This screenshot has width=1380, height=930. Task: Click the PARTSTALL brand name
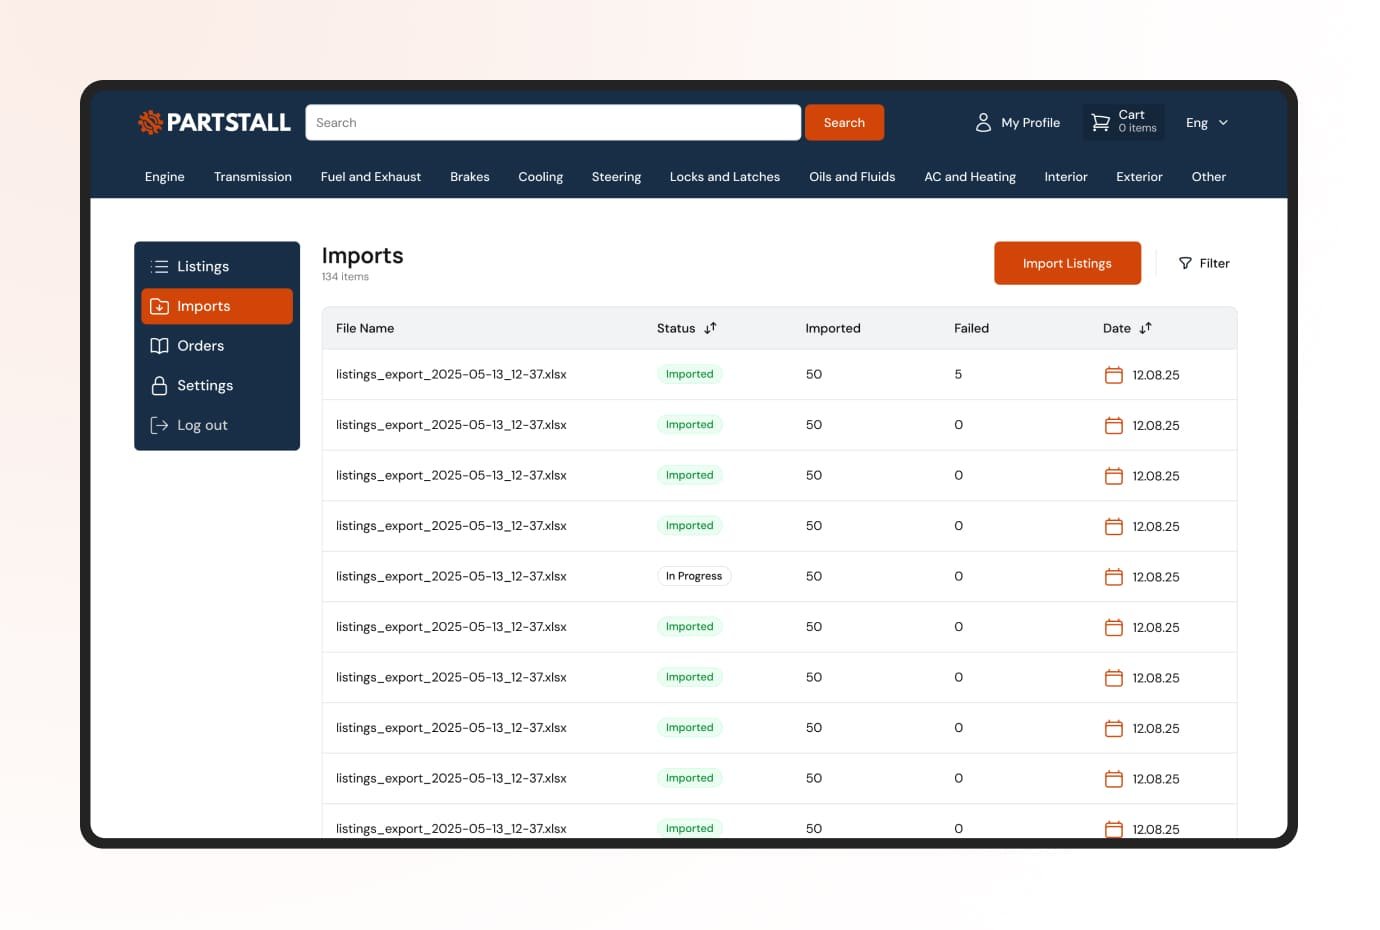coord(228,122)
